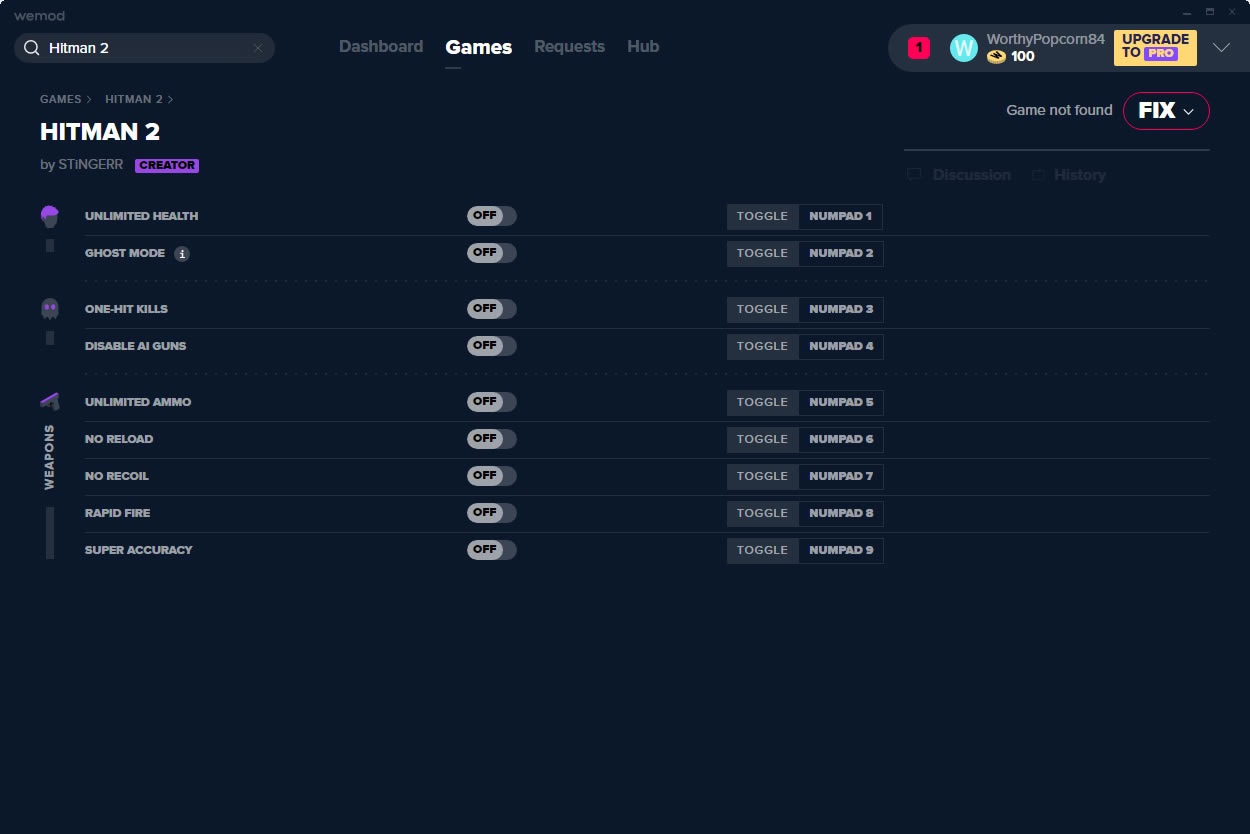
Task: Click the ghost enemies category icon
Action: click(50, 309)
